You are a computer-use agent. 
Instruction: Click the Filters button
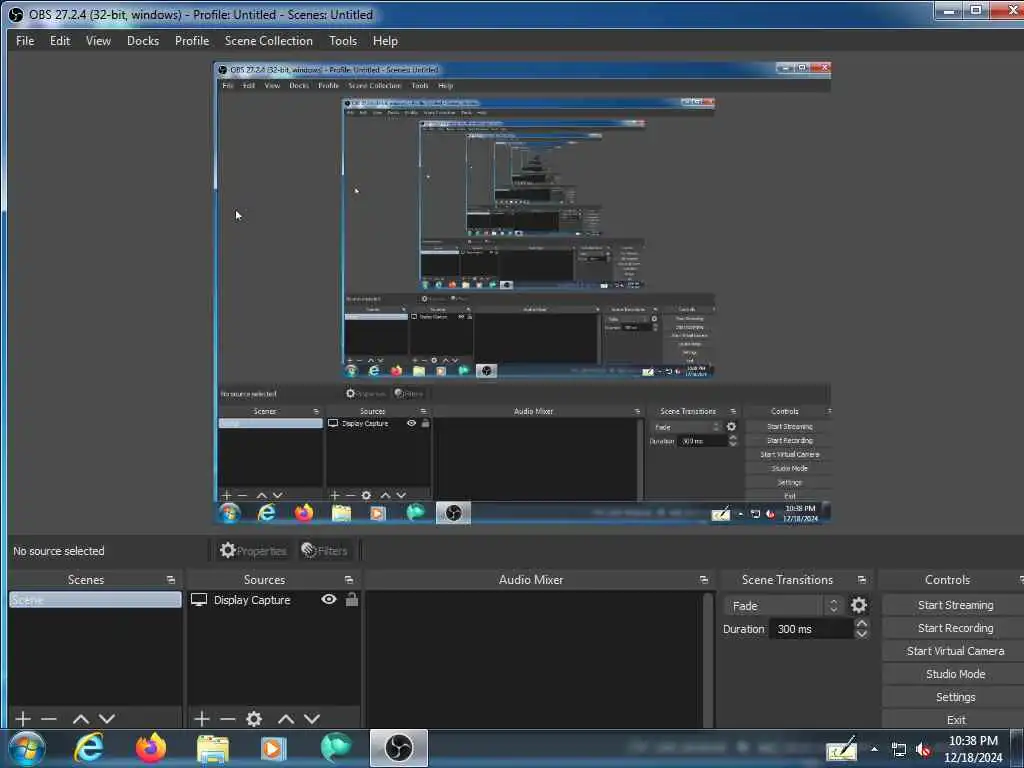pyautogui.click(x=325, y=551)
